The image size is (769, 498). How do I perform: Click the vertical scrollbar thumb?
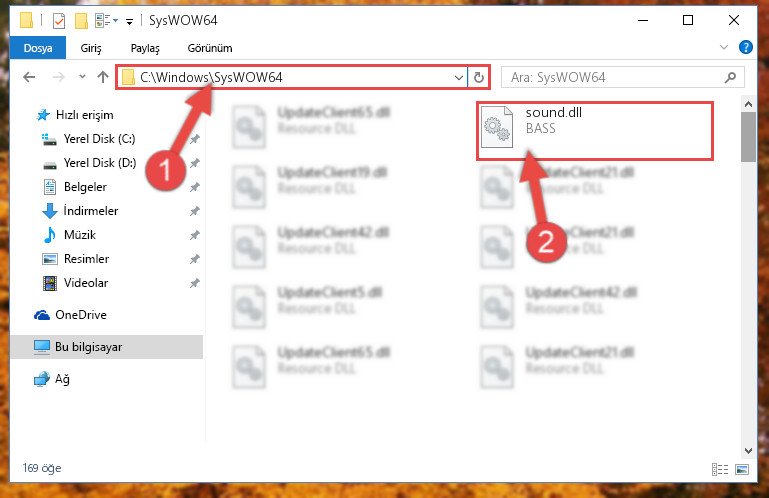click(748, 136)
